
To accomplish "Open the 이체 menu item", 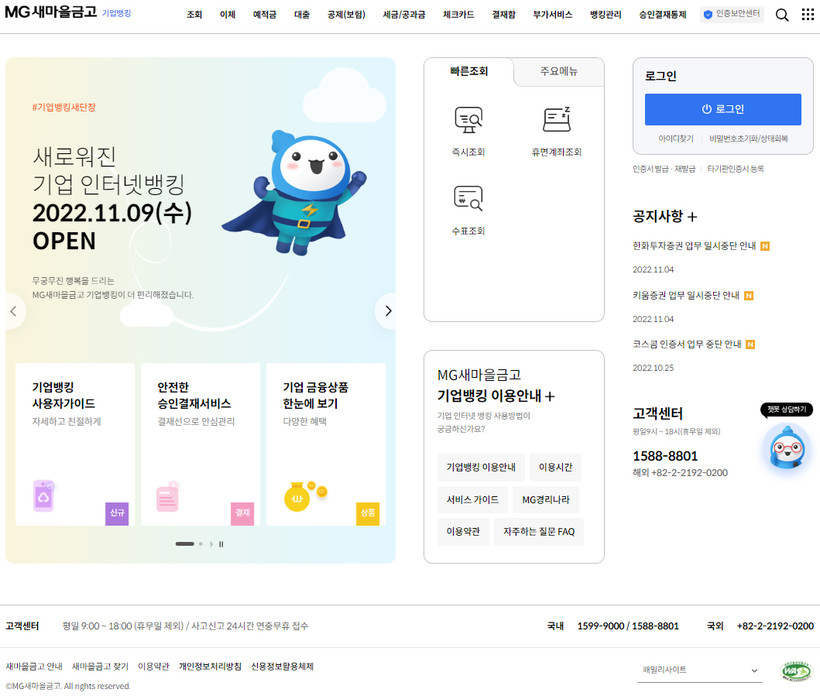I will click(228, 15).
